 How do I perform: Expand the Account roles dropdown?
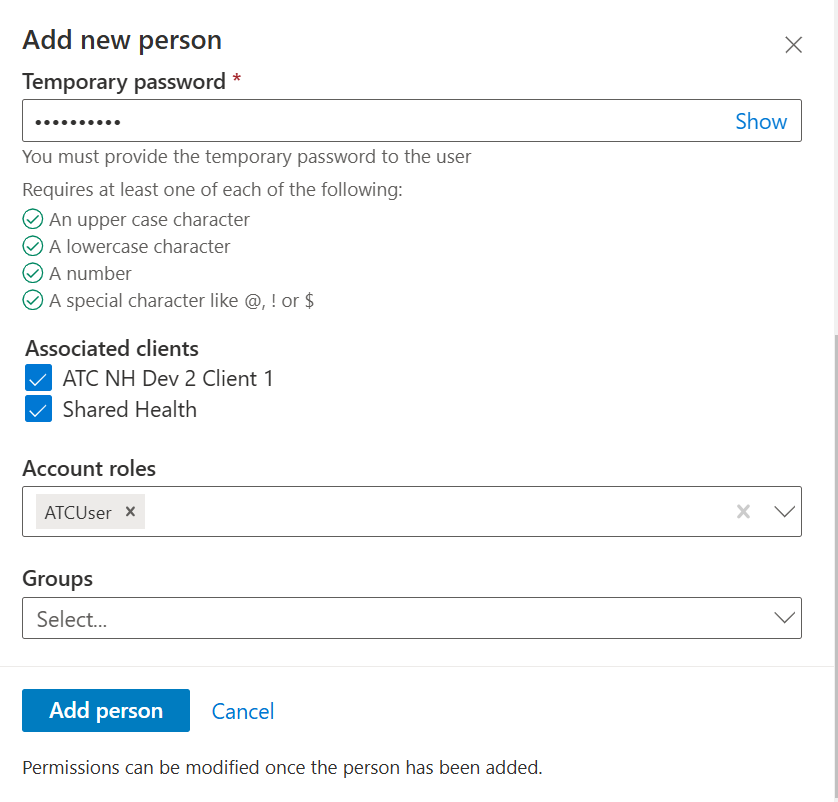pos(784,511)
